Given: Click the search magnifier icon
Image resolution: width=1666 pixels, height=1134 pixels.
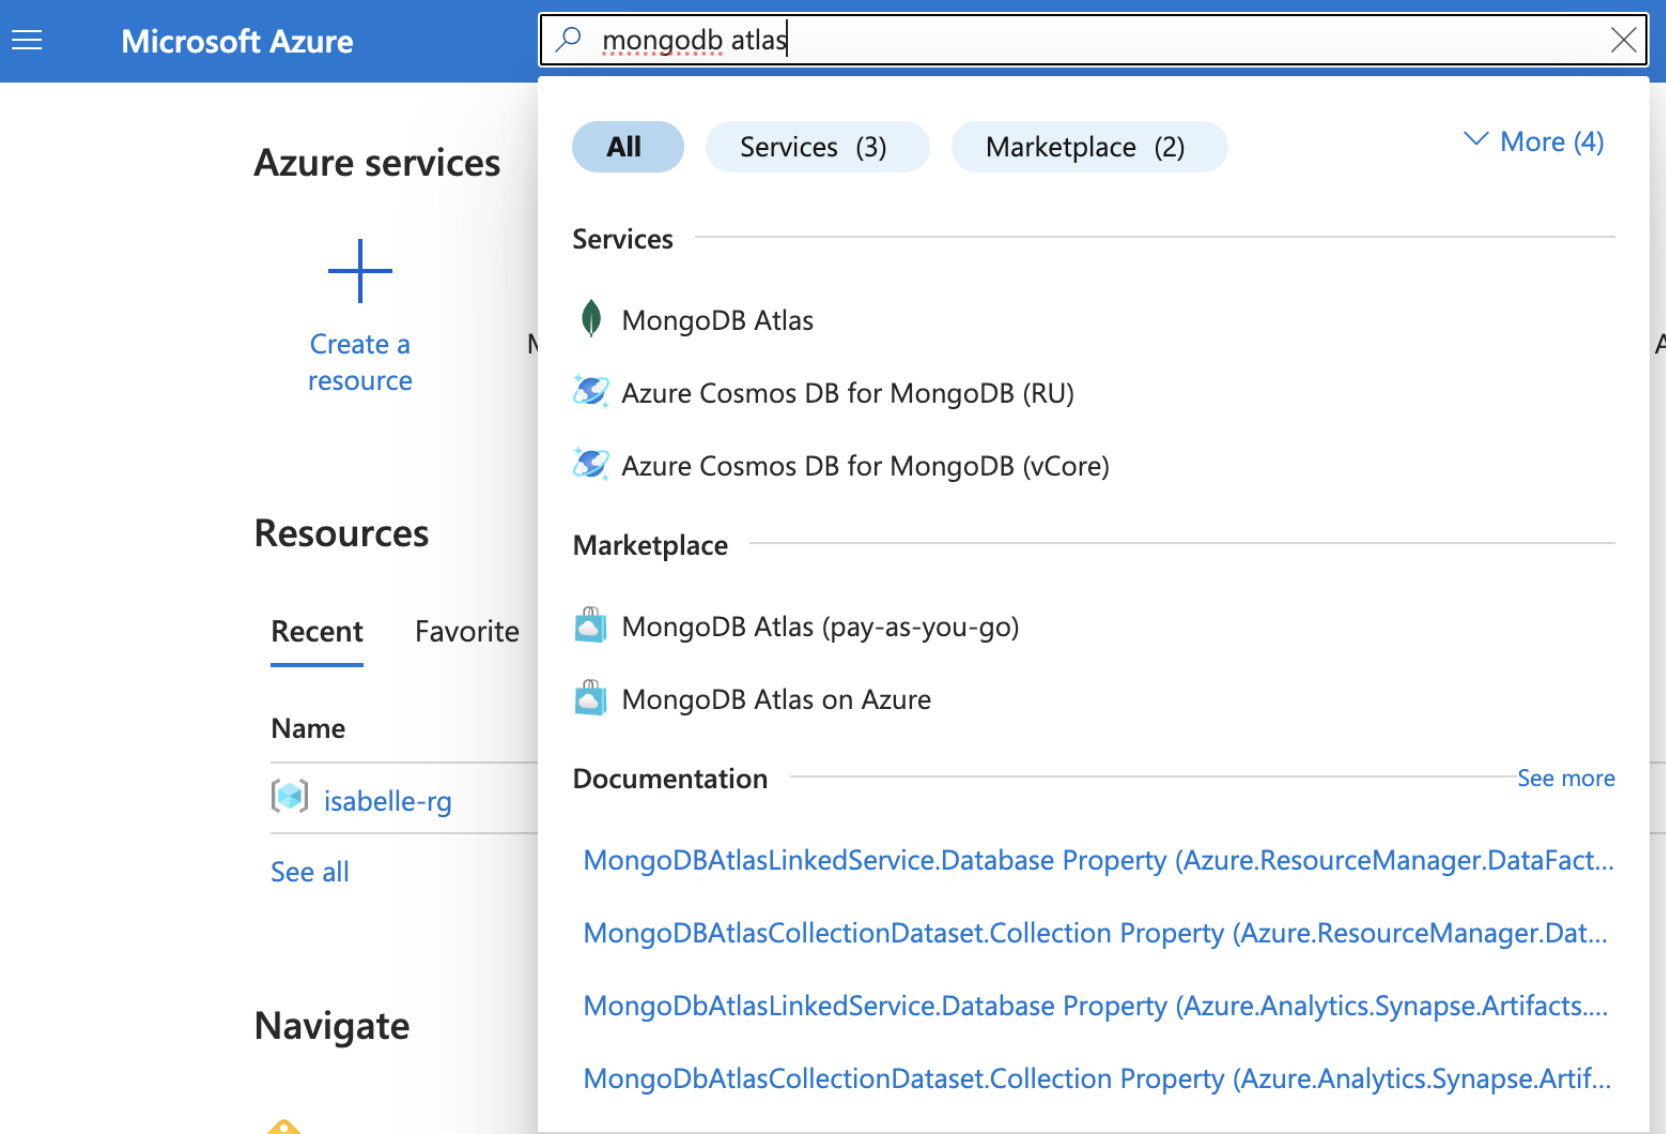Looking at the screenshot, I should (568, 39).
